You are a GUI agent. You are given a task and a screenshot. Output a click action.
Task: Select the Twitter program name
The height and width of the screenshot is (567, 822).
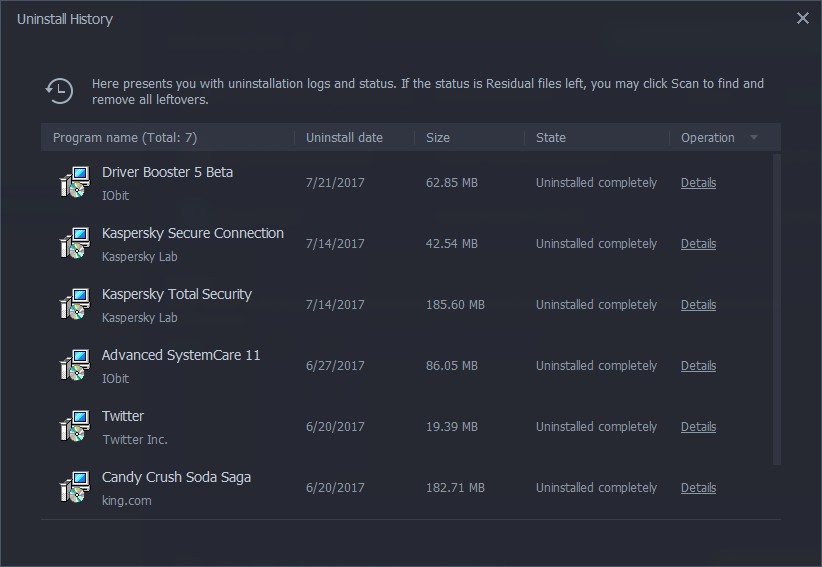pyautogui.click(x=123, y=416)
